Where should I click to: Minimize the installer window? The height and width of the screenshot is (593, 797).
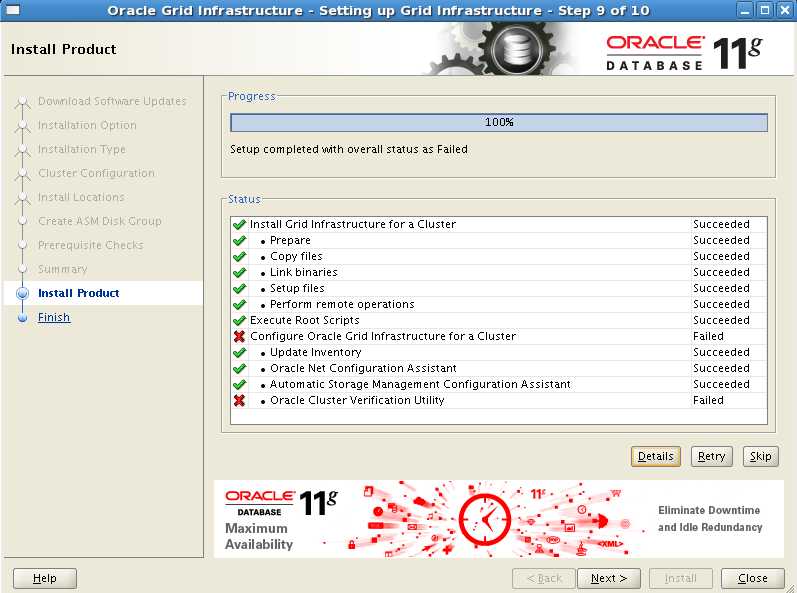coord(745,10)
